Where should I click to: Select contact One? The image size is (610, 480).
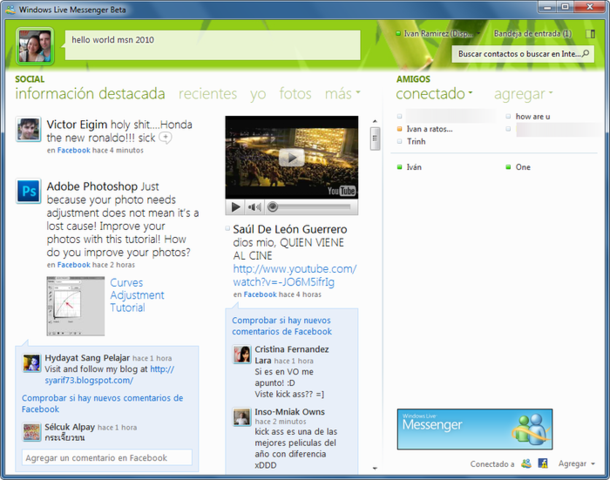[523, 167]
